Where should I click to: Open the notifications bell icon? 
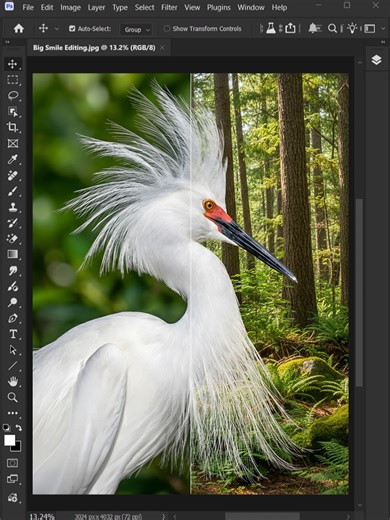tap(313, 28)
